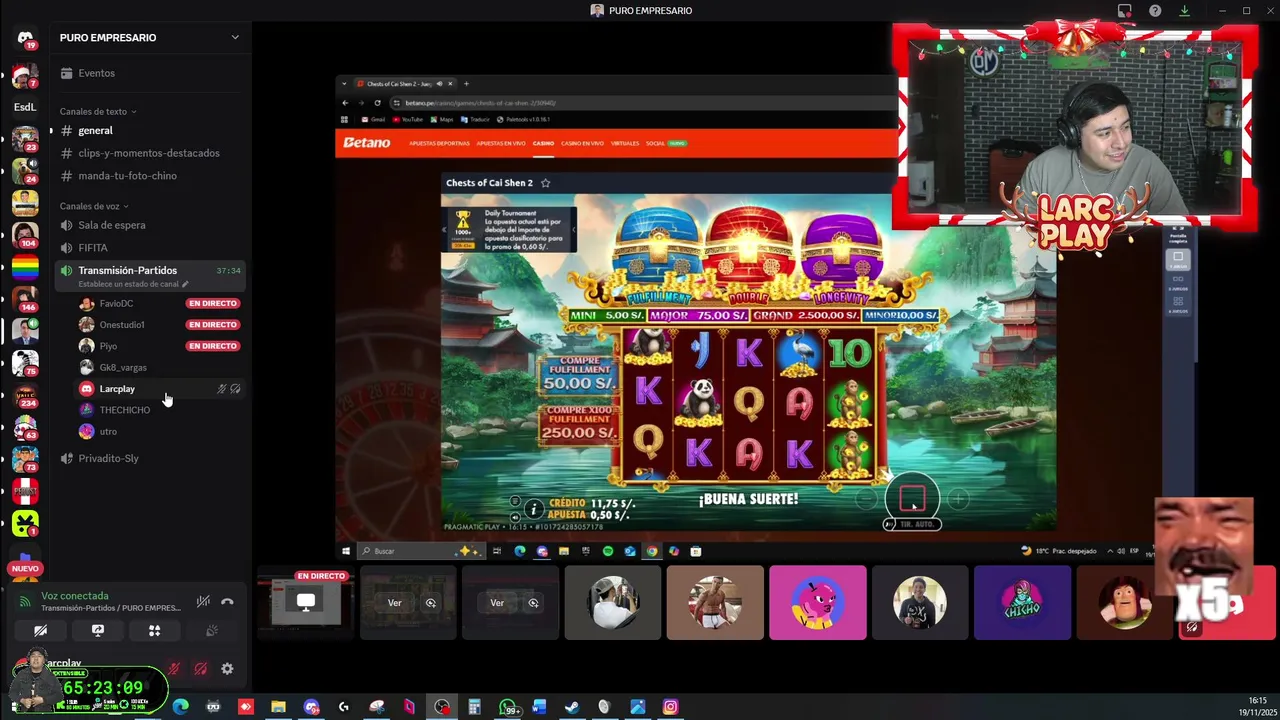This screenshot has width=1280, height=720.
Task: Turn on camera button
Action: tap(41, 631)
